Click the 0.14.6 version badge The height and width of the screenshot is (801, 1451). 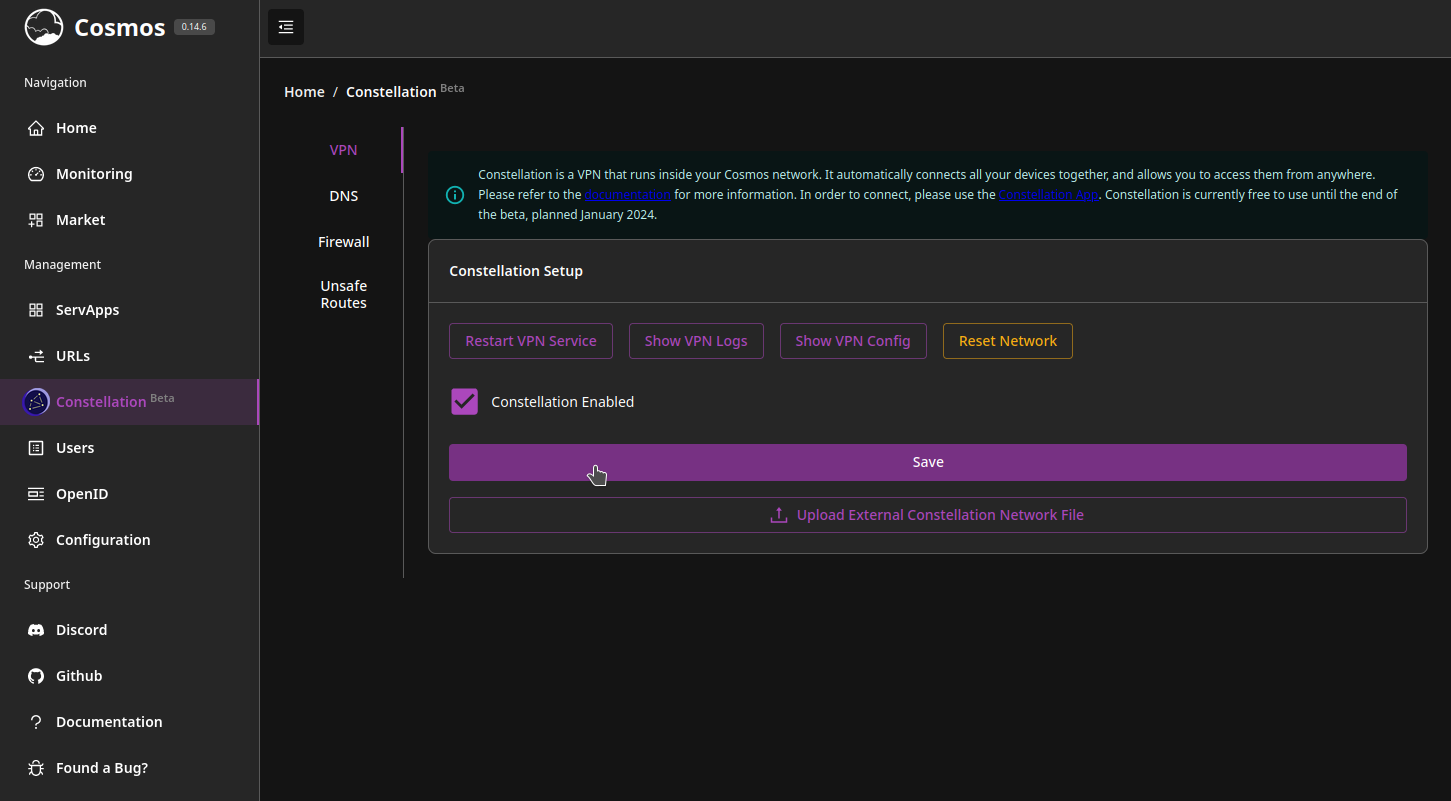[194, 27]
